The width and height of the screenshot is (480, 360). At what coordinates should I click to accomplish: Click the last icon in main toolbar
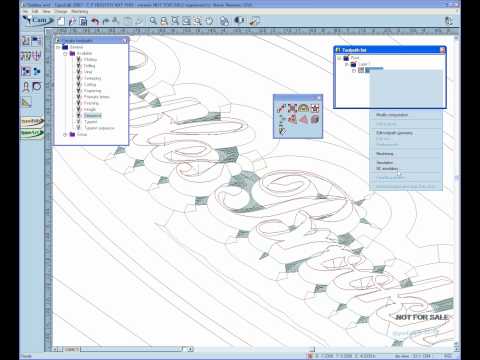pos(255,21)
